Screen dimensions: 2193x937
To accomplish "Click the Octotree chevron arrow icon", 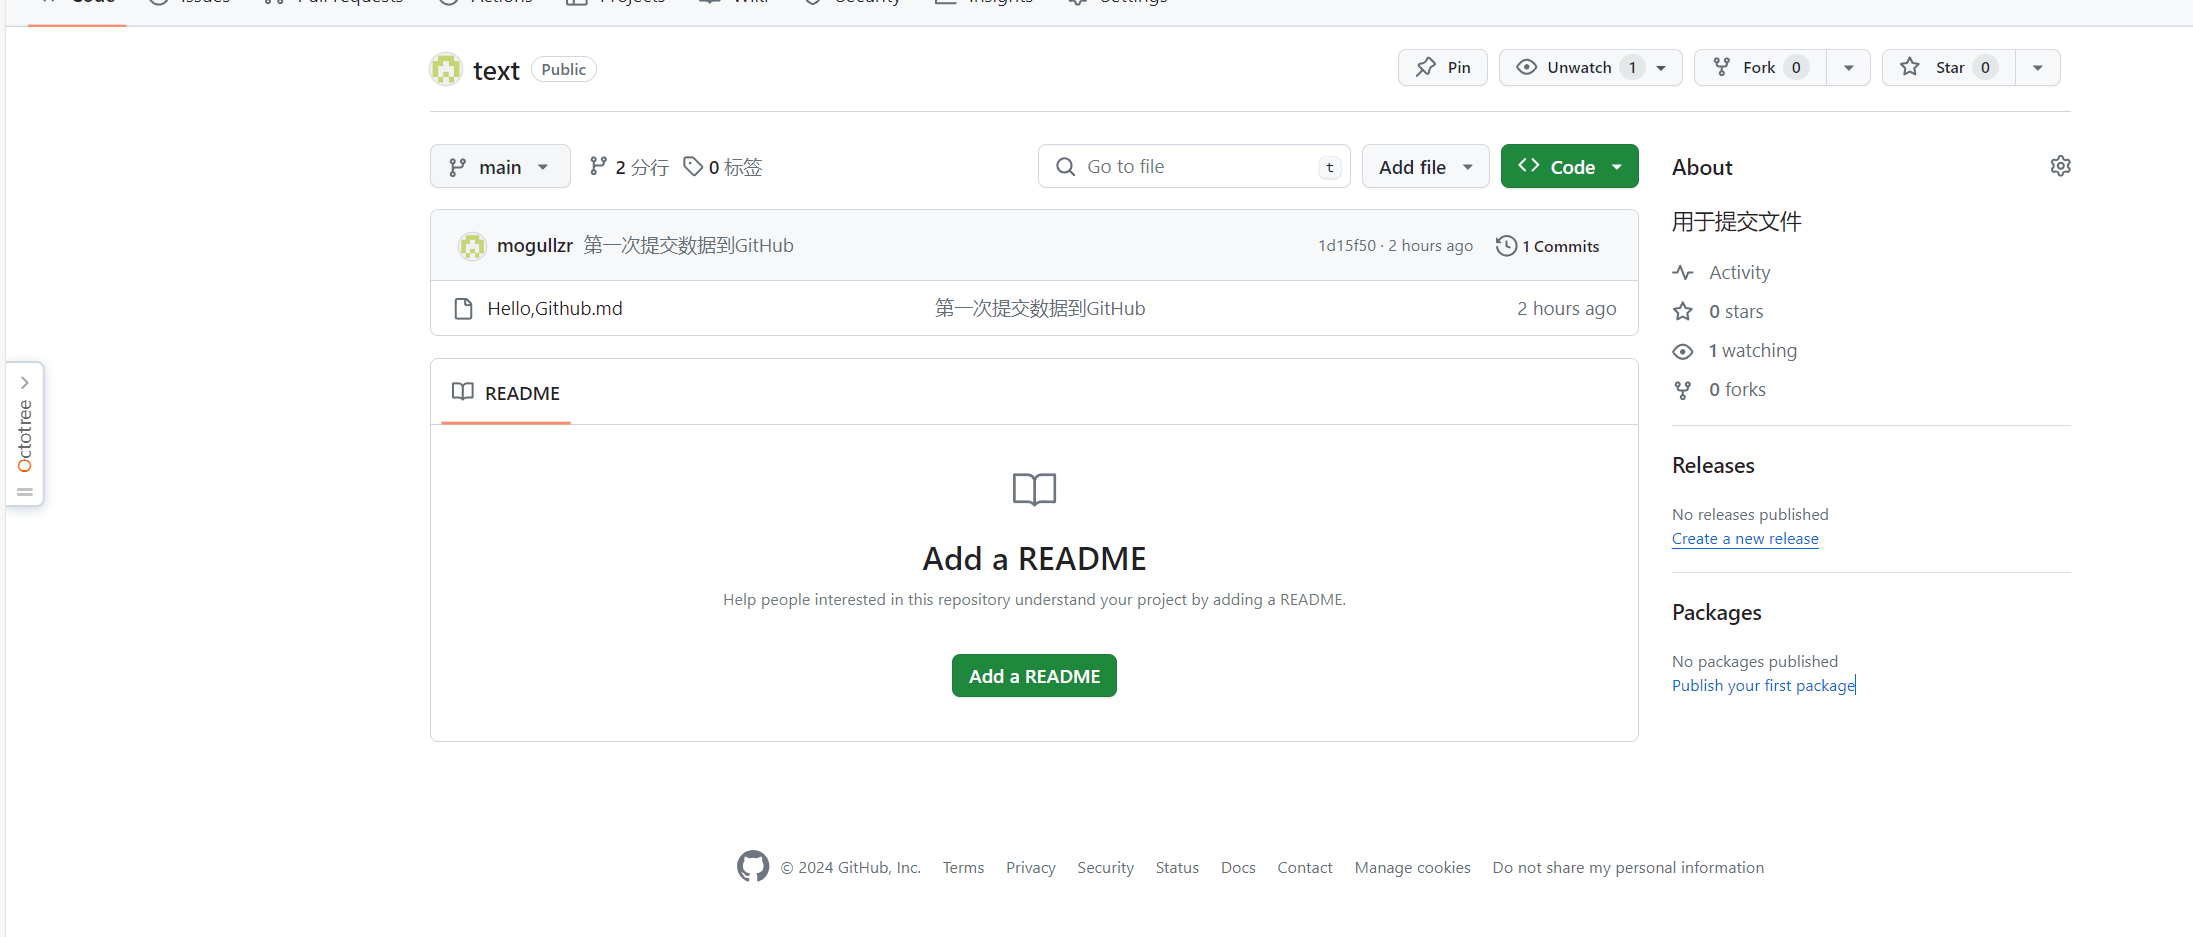I will 25,383.
